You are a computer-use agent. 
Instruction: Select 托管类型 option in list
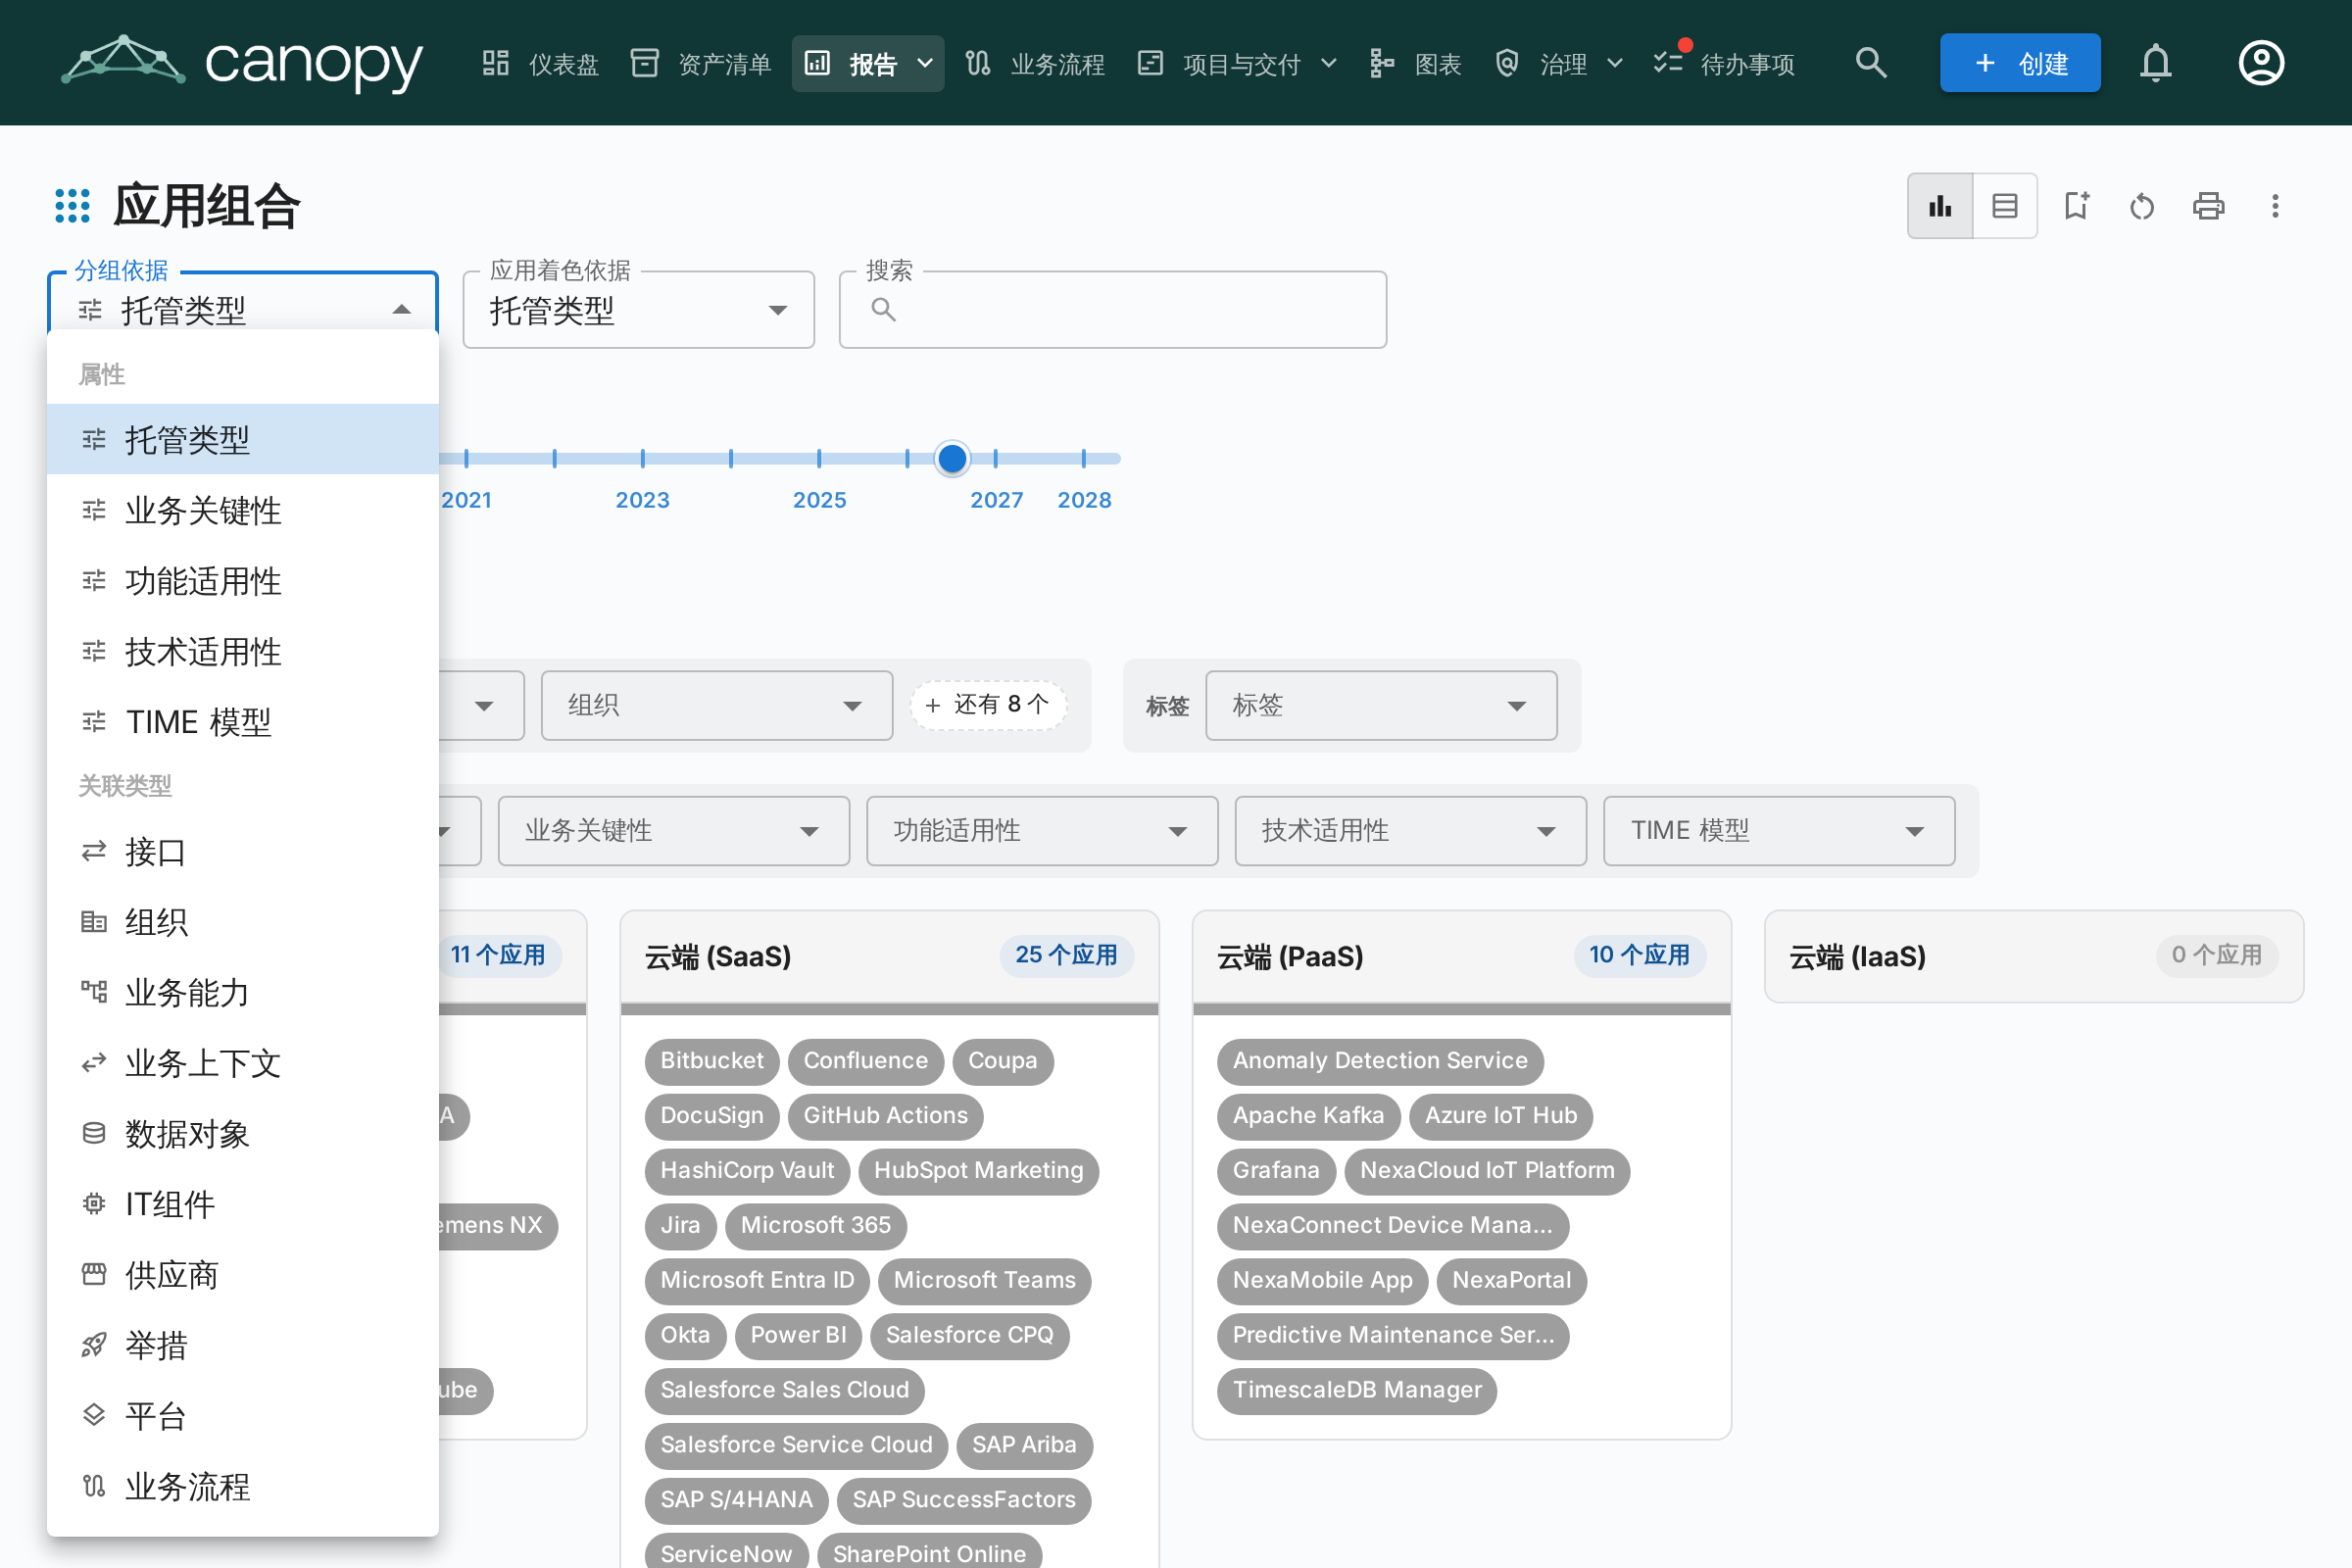[242, 439]
